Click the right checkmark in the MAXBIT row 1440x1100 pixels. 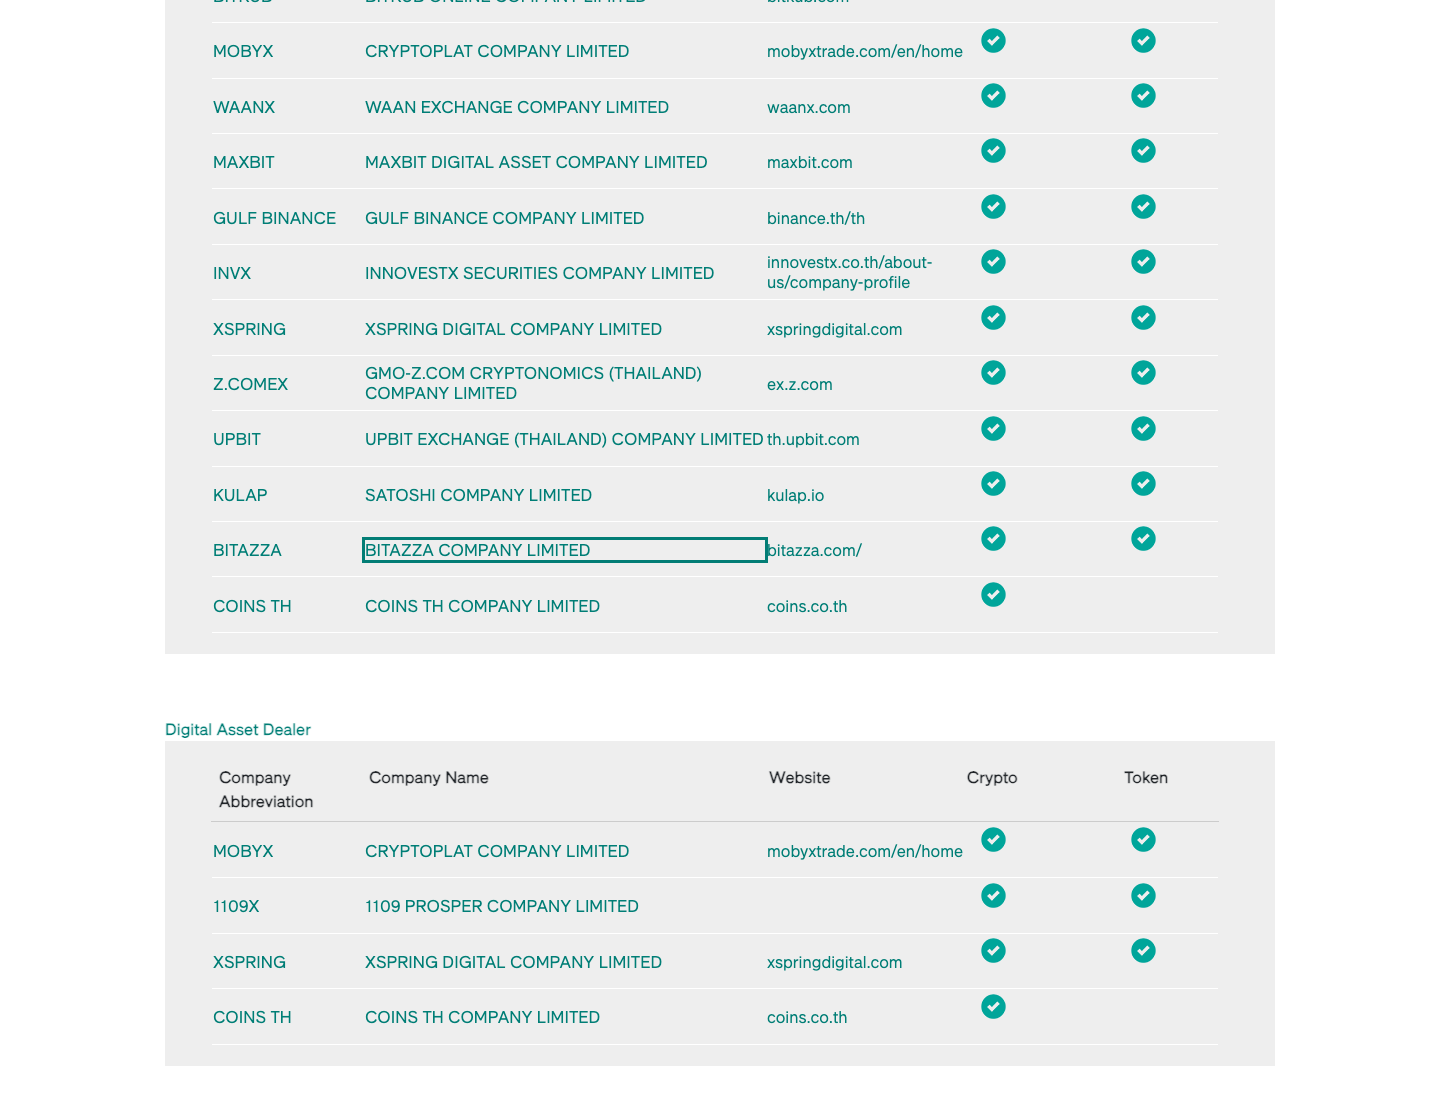coord(1143,151)
